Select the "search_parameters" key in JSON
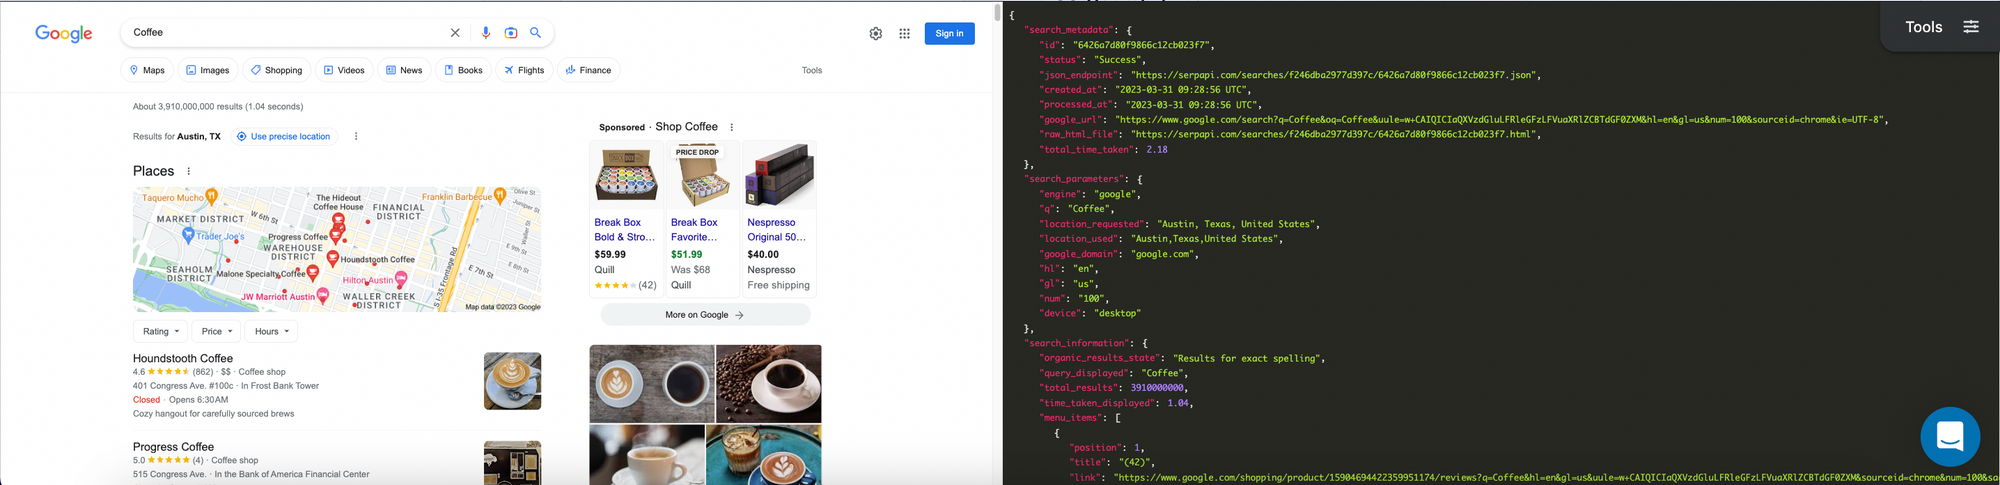This screenshot has width=2000, height=485. coord(1075,179)
